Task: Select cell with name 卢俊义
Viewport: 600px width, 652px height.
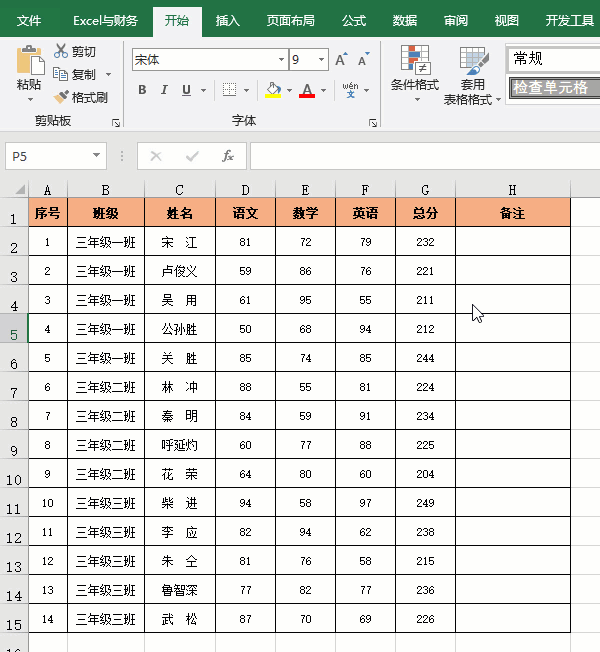Action: 180,271
